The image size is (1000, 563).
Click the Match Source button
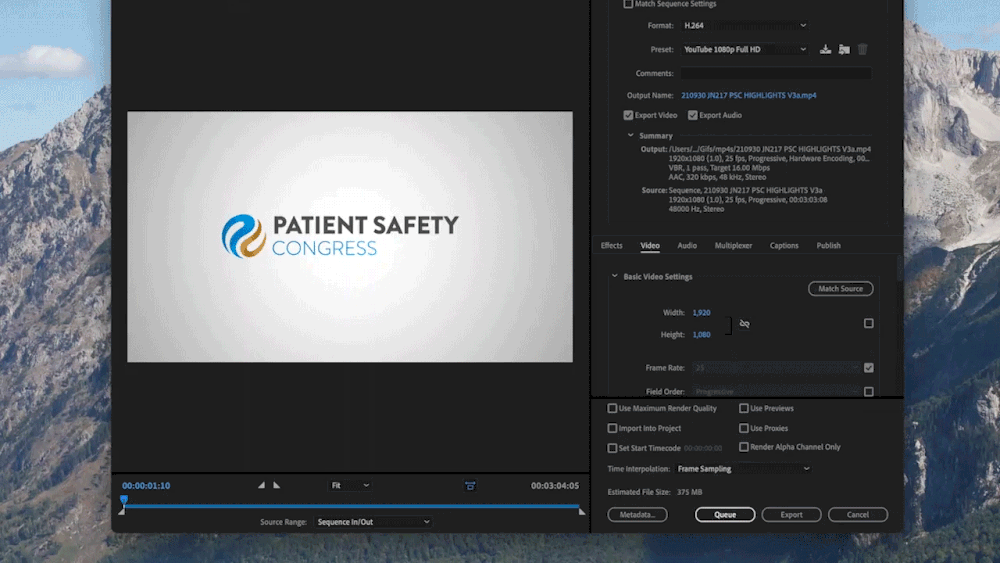point(841,289)
